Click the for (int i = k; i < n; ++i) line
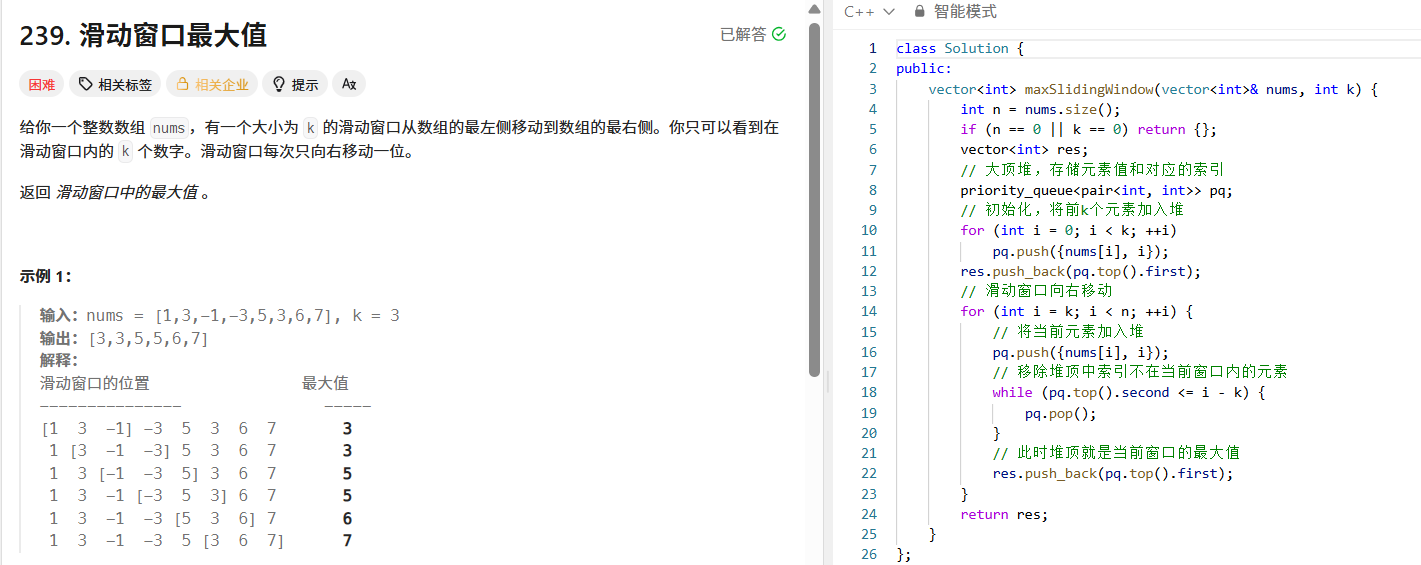 pos(1076,311)
